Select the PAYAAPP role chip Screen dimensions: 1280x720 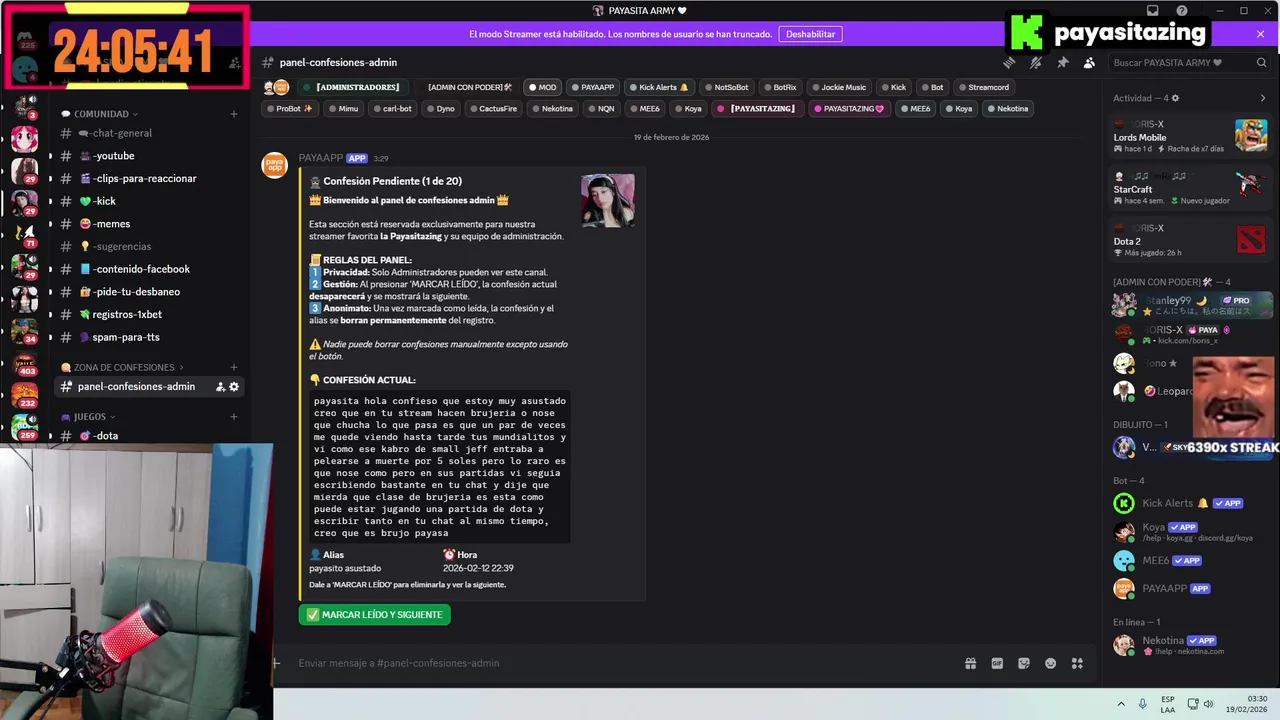592,87
